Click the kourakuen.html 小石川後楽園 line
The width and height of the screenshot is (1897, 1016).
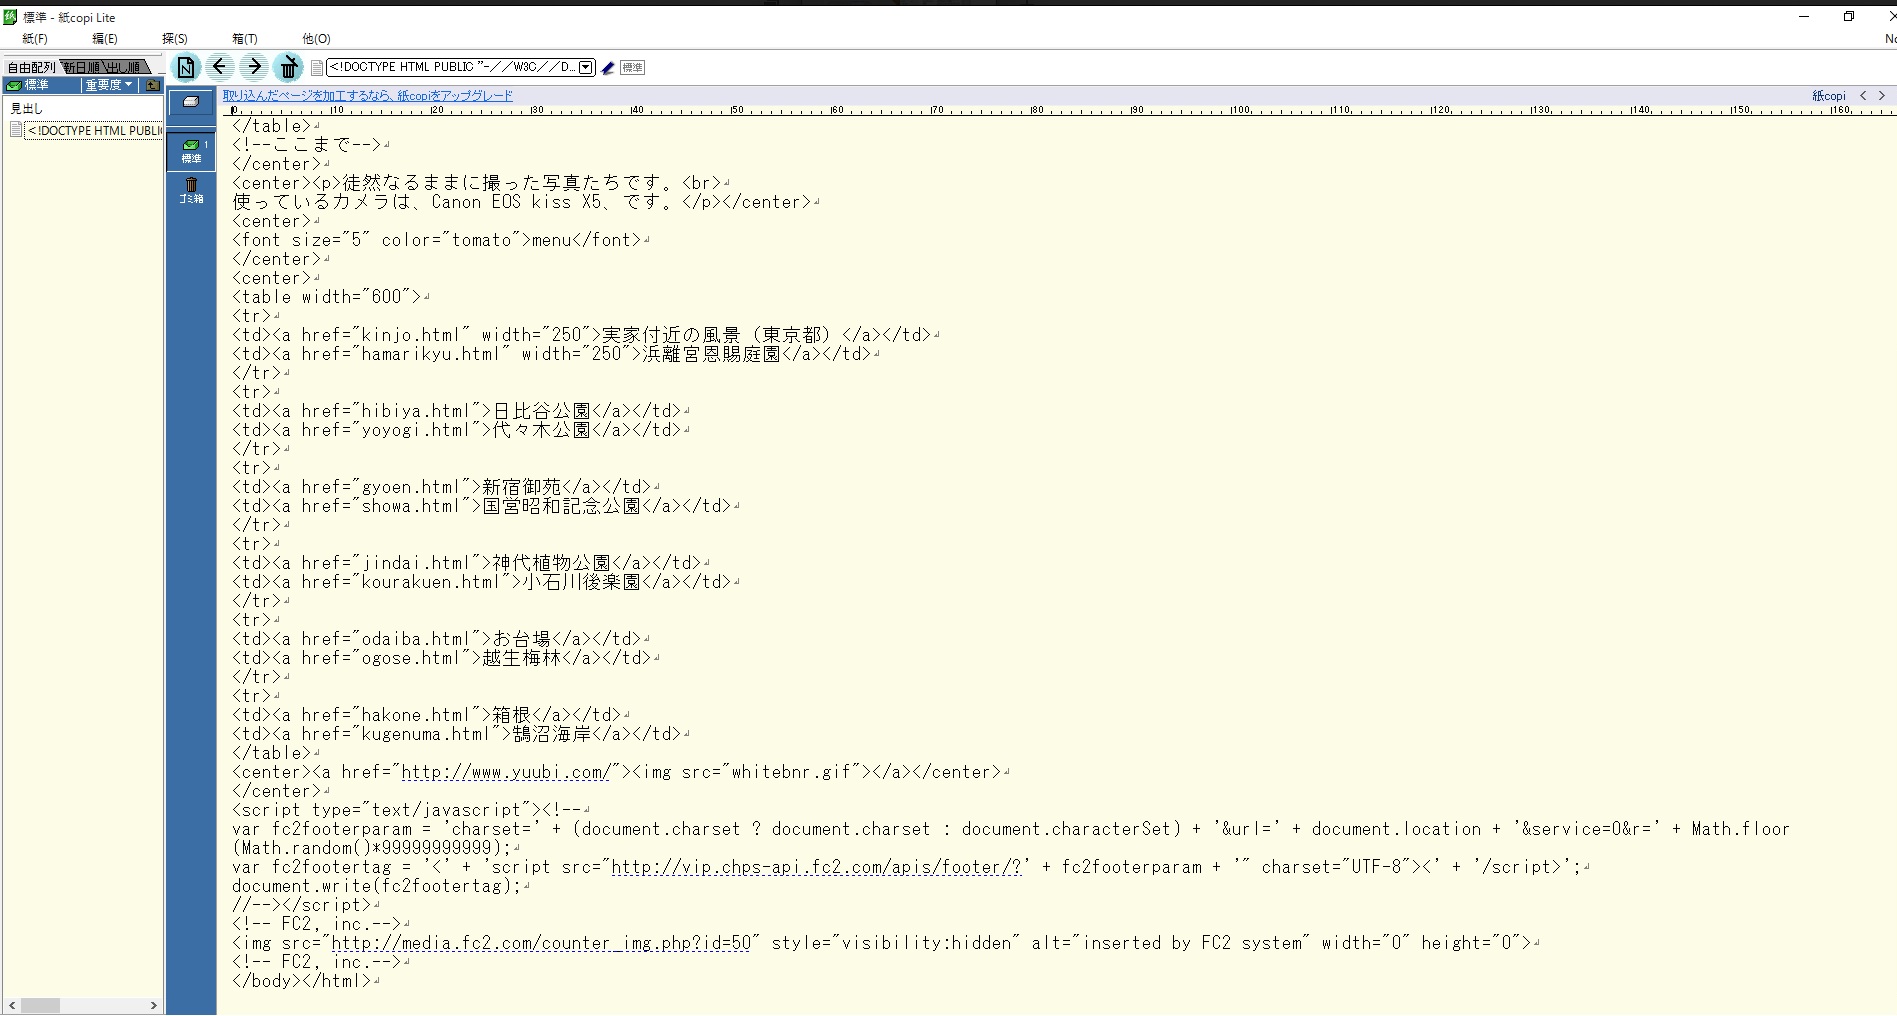(x=486, y=582)
